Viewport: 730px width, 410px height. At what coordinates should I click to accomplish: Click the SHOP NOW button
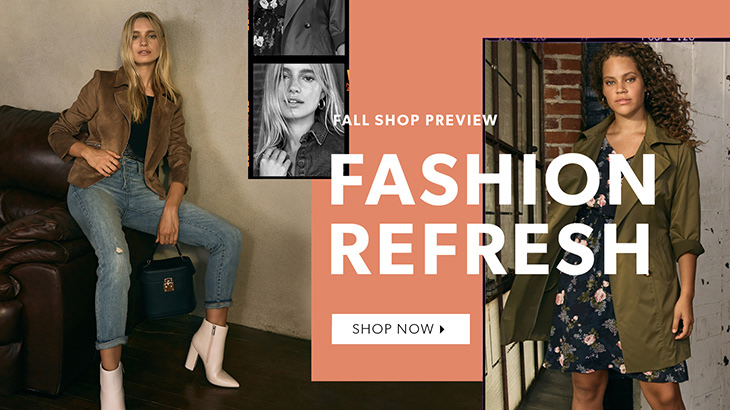400,329
